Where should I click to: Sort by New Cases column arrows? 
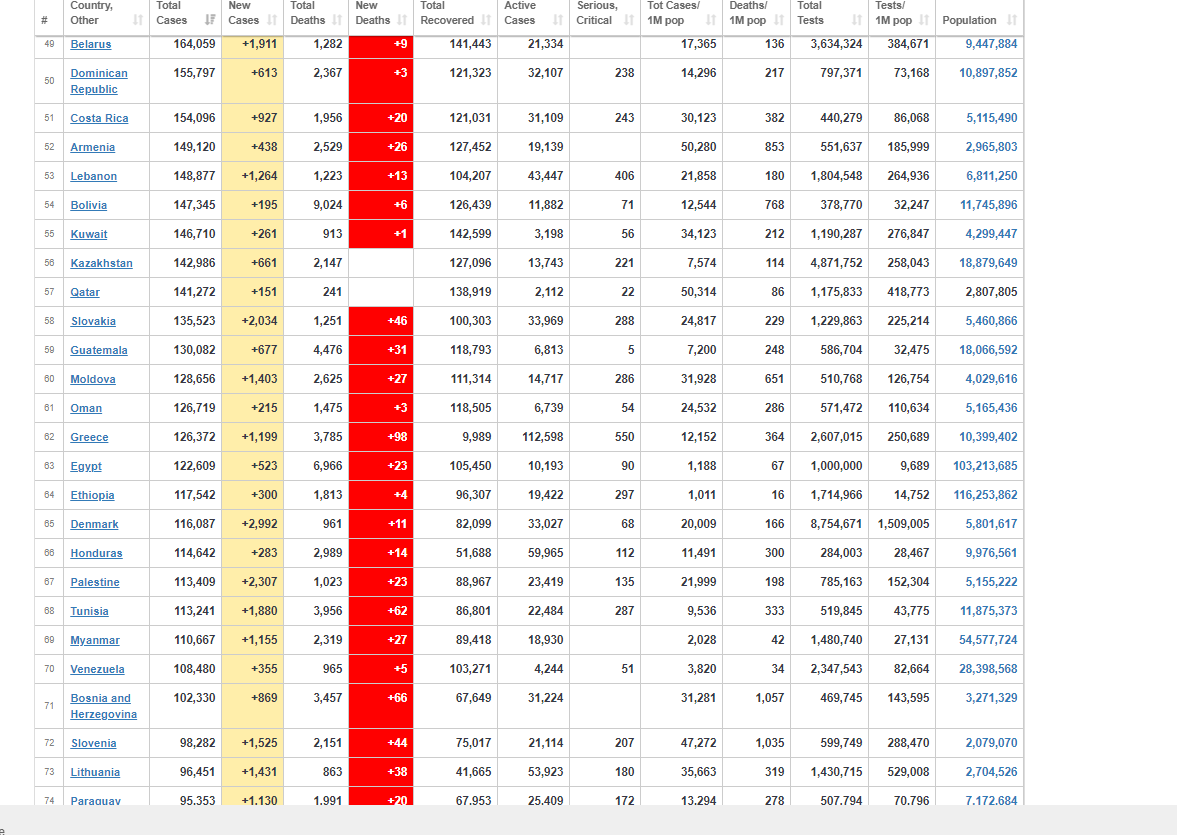(272, 20)
